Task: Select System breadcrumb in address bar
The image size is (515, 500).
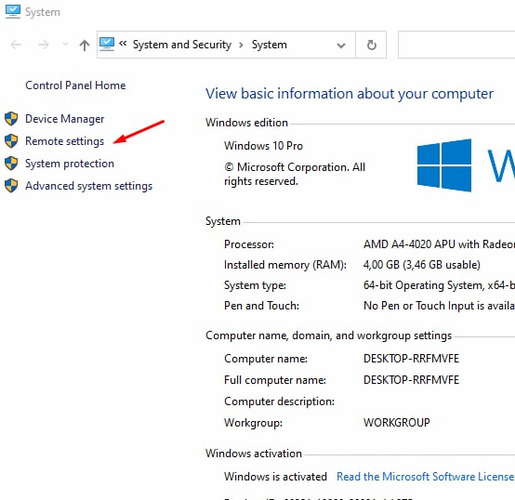Action: (x=269, y=44)
